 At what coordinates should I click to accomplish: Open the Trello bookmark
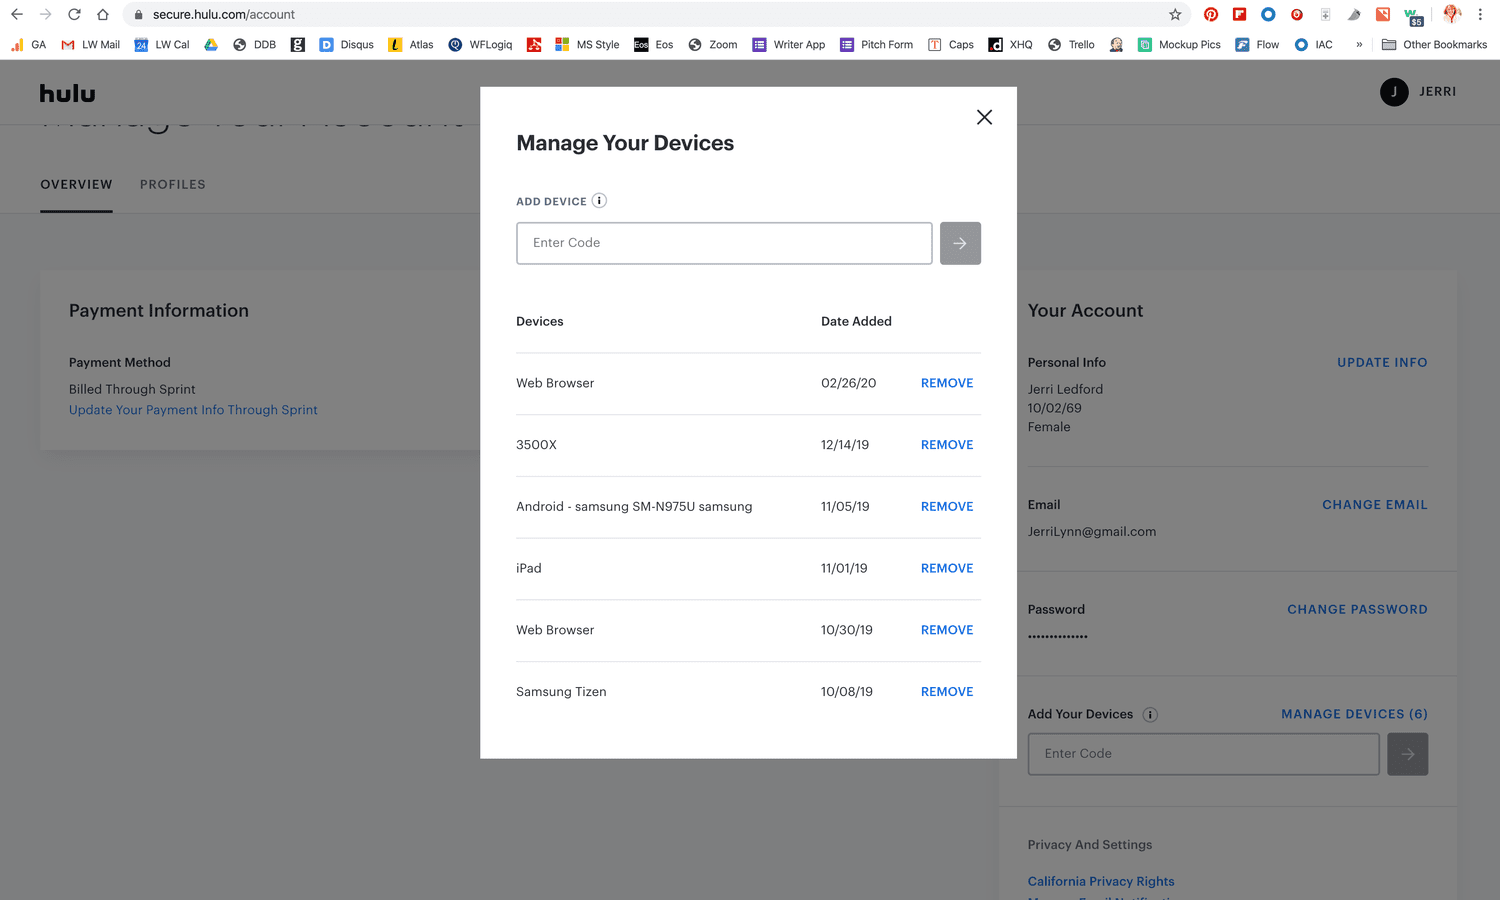1071,45
